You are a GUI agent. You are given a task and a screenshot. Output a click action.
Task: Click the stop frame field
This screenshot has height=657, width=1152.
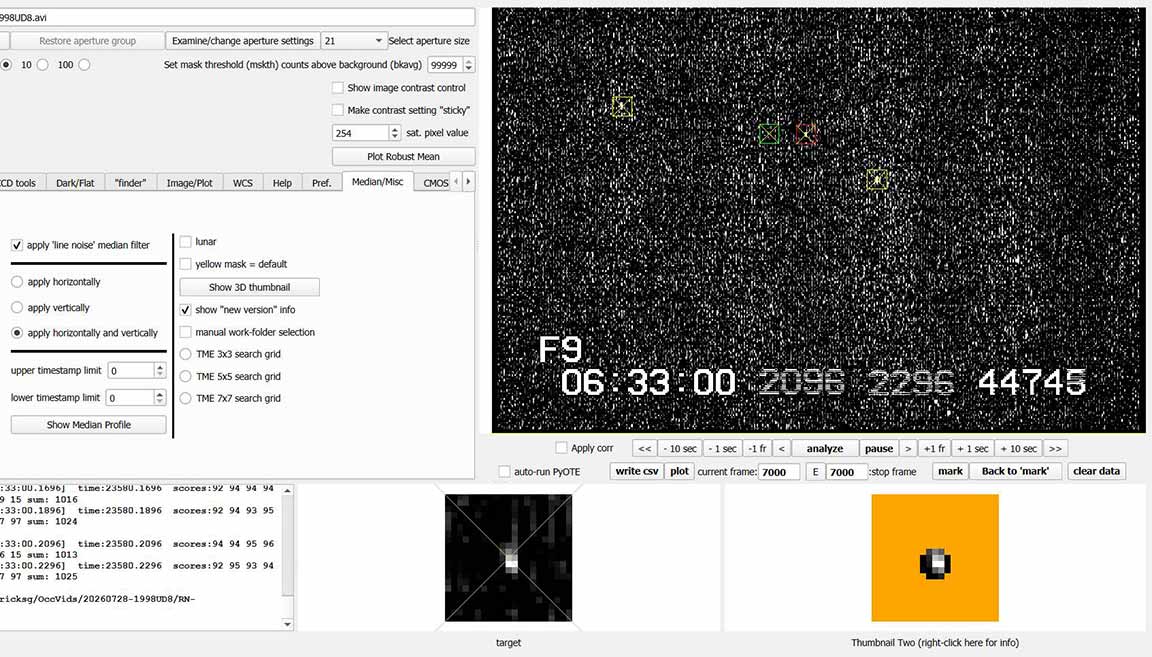[x=846, y=472]
